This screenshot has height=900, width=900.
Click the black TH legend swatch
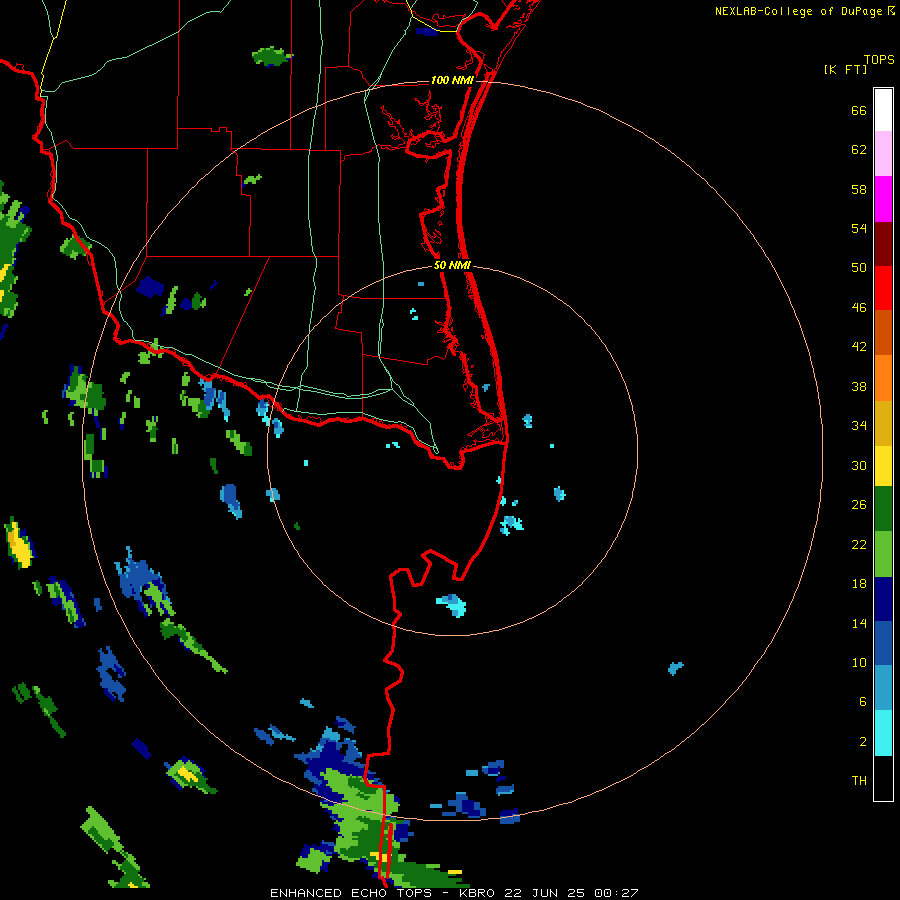click(883, 778)
